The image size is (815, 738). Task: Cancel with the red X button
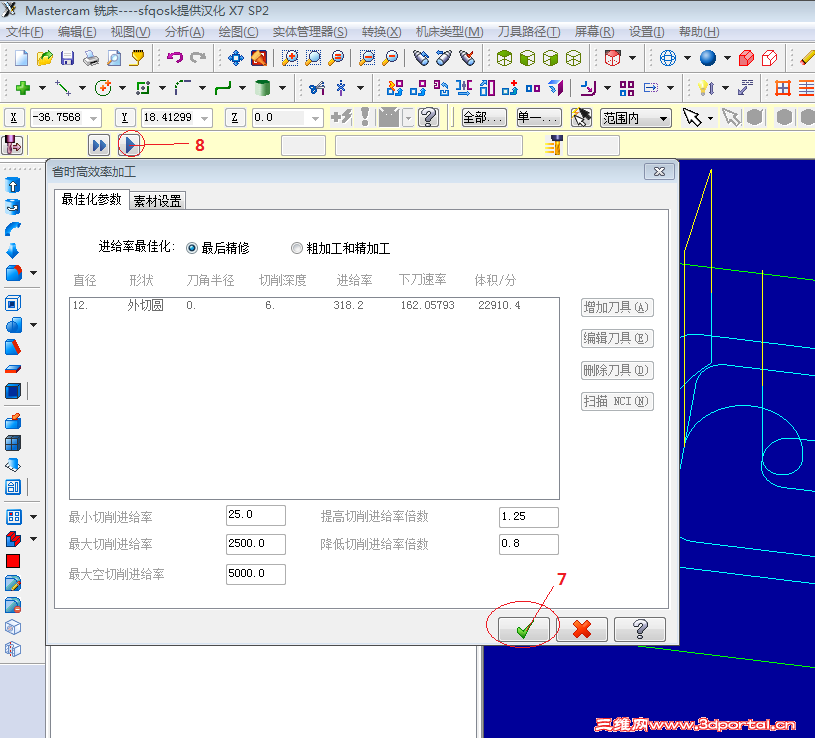click(x=582, y=629)
